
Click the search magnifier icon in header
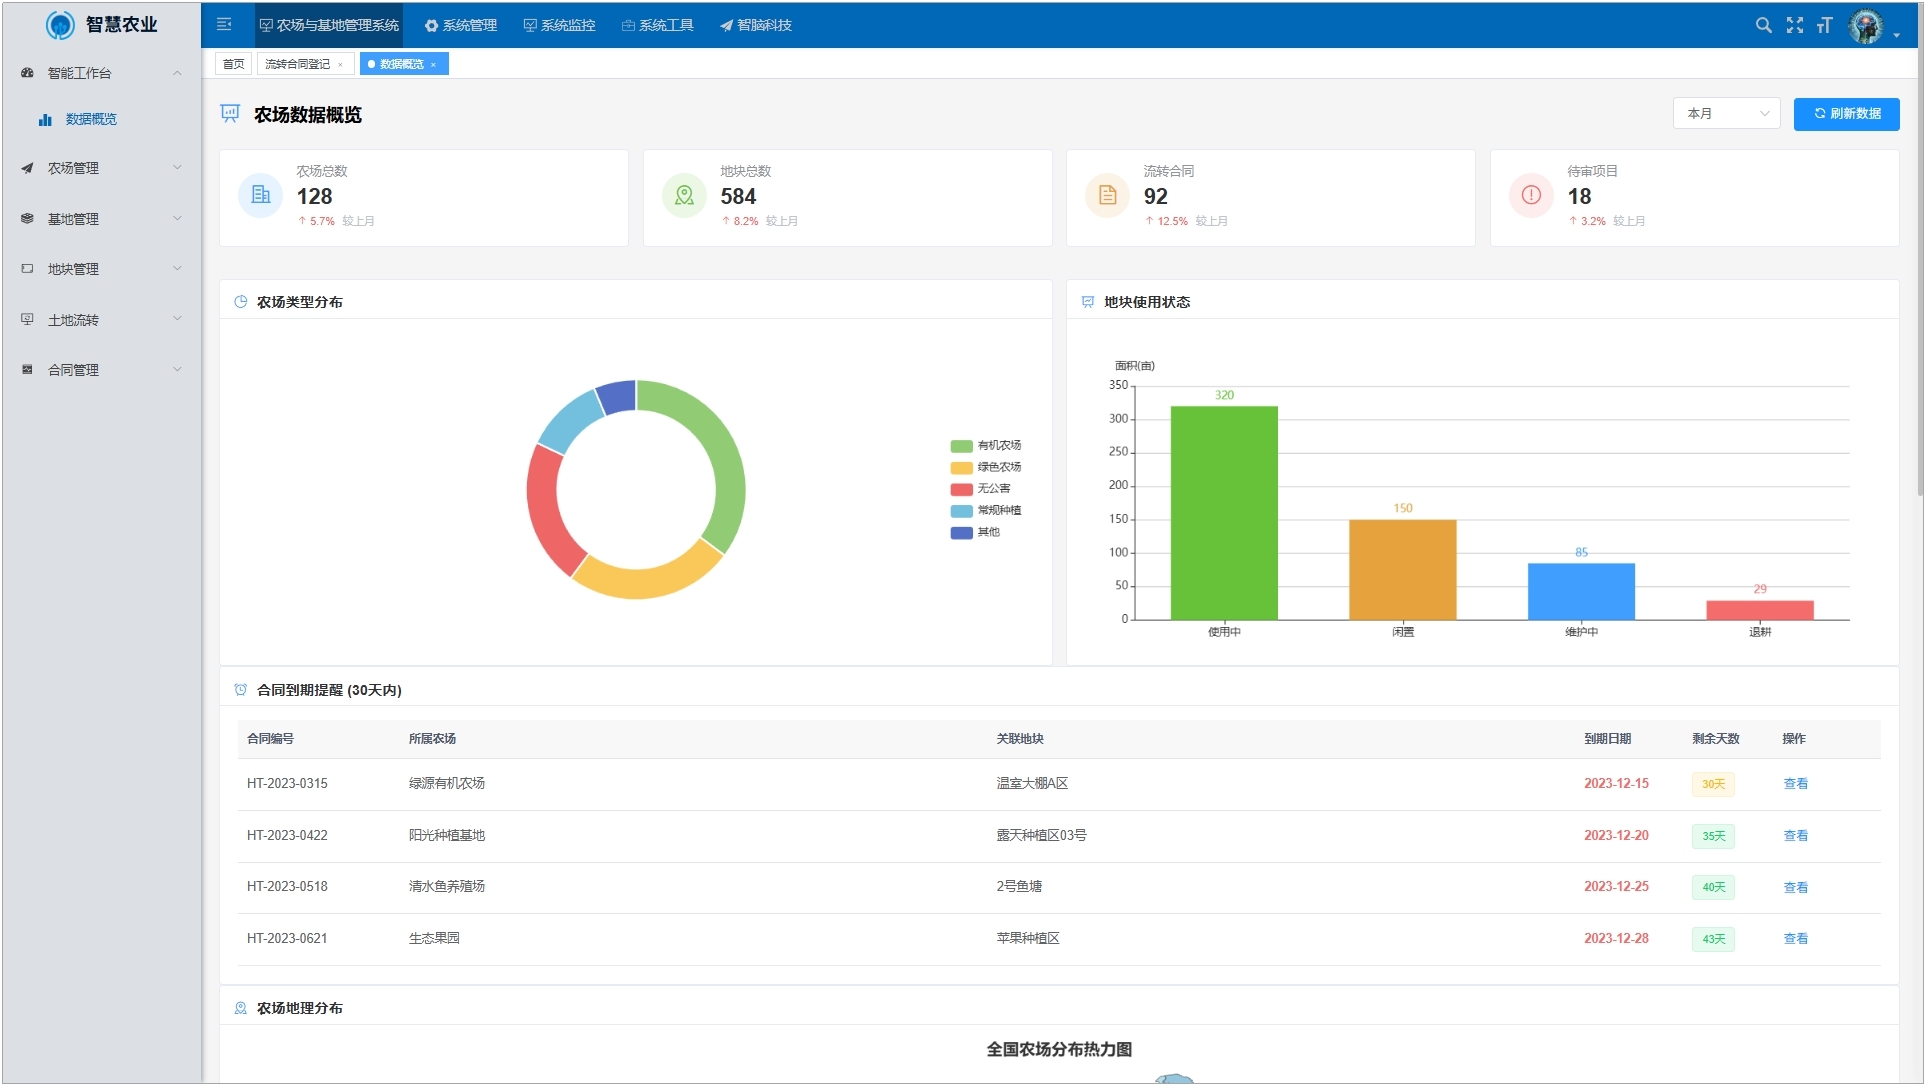click(1766, 25)
